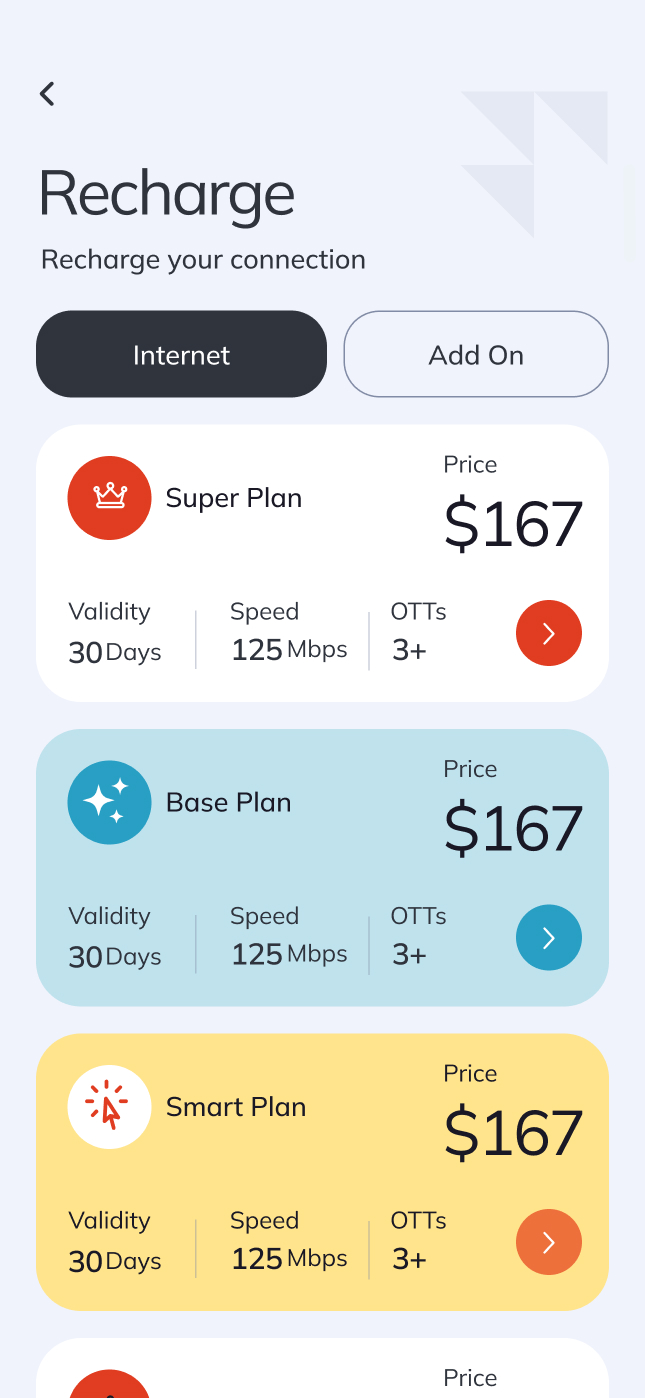Tap the cursor-click icon on Smart Plan
The image size is (645, 1398).
(x=109, y=1106)
